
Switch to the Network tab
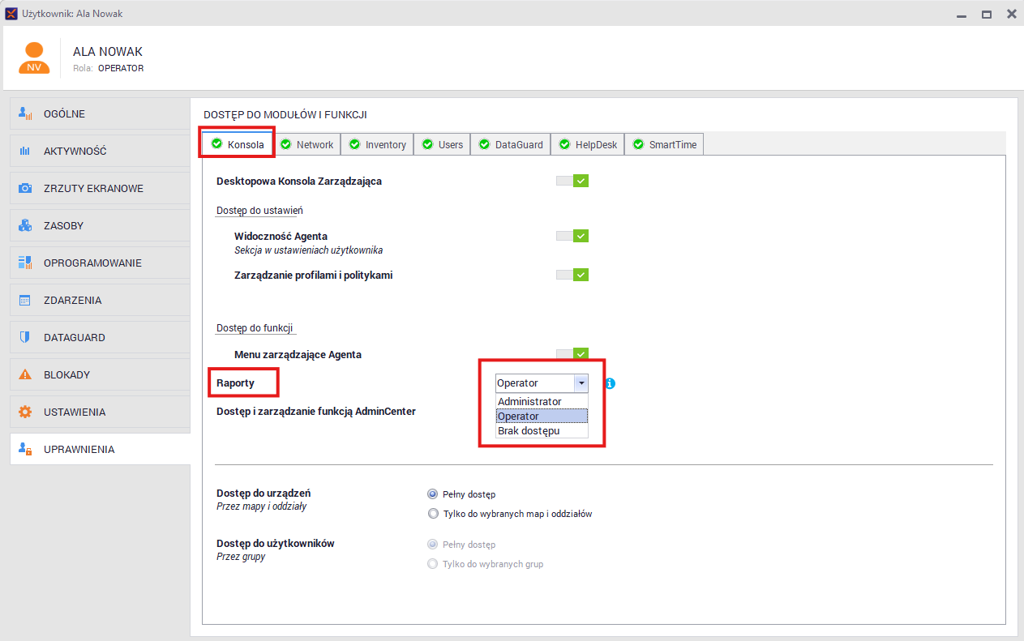pos(307,145)
